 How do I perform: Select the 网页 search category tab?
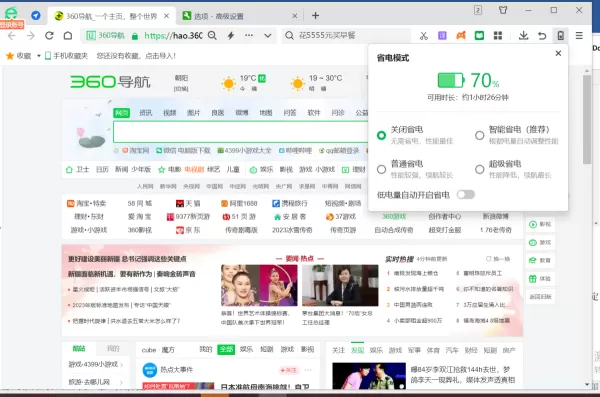click(122, 113)
